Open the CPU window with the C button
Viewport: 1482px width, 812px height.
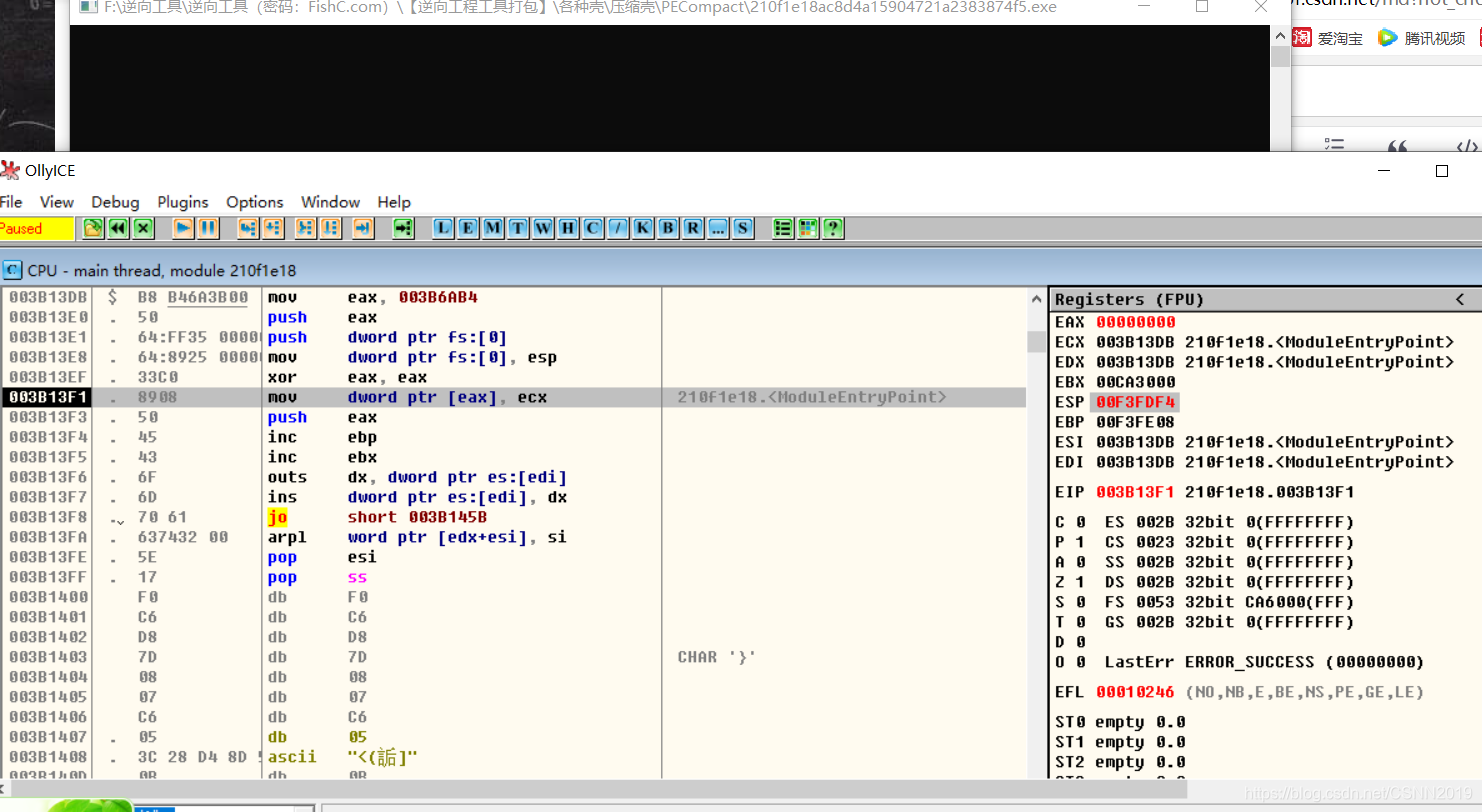coord(593,228)
